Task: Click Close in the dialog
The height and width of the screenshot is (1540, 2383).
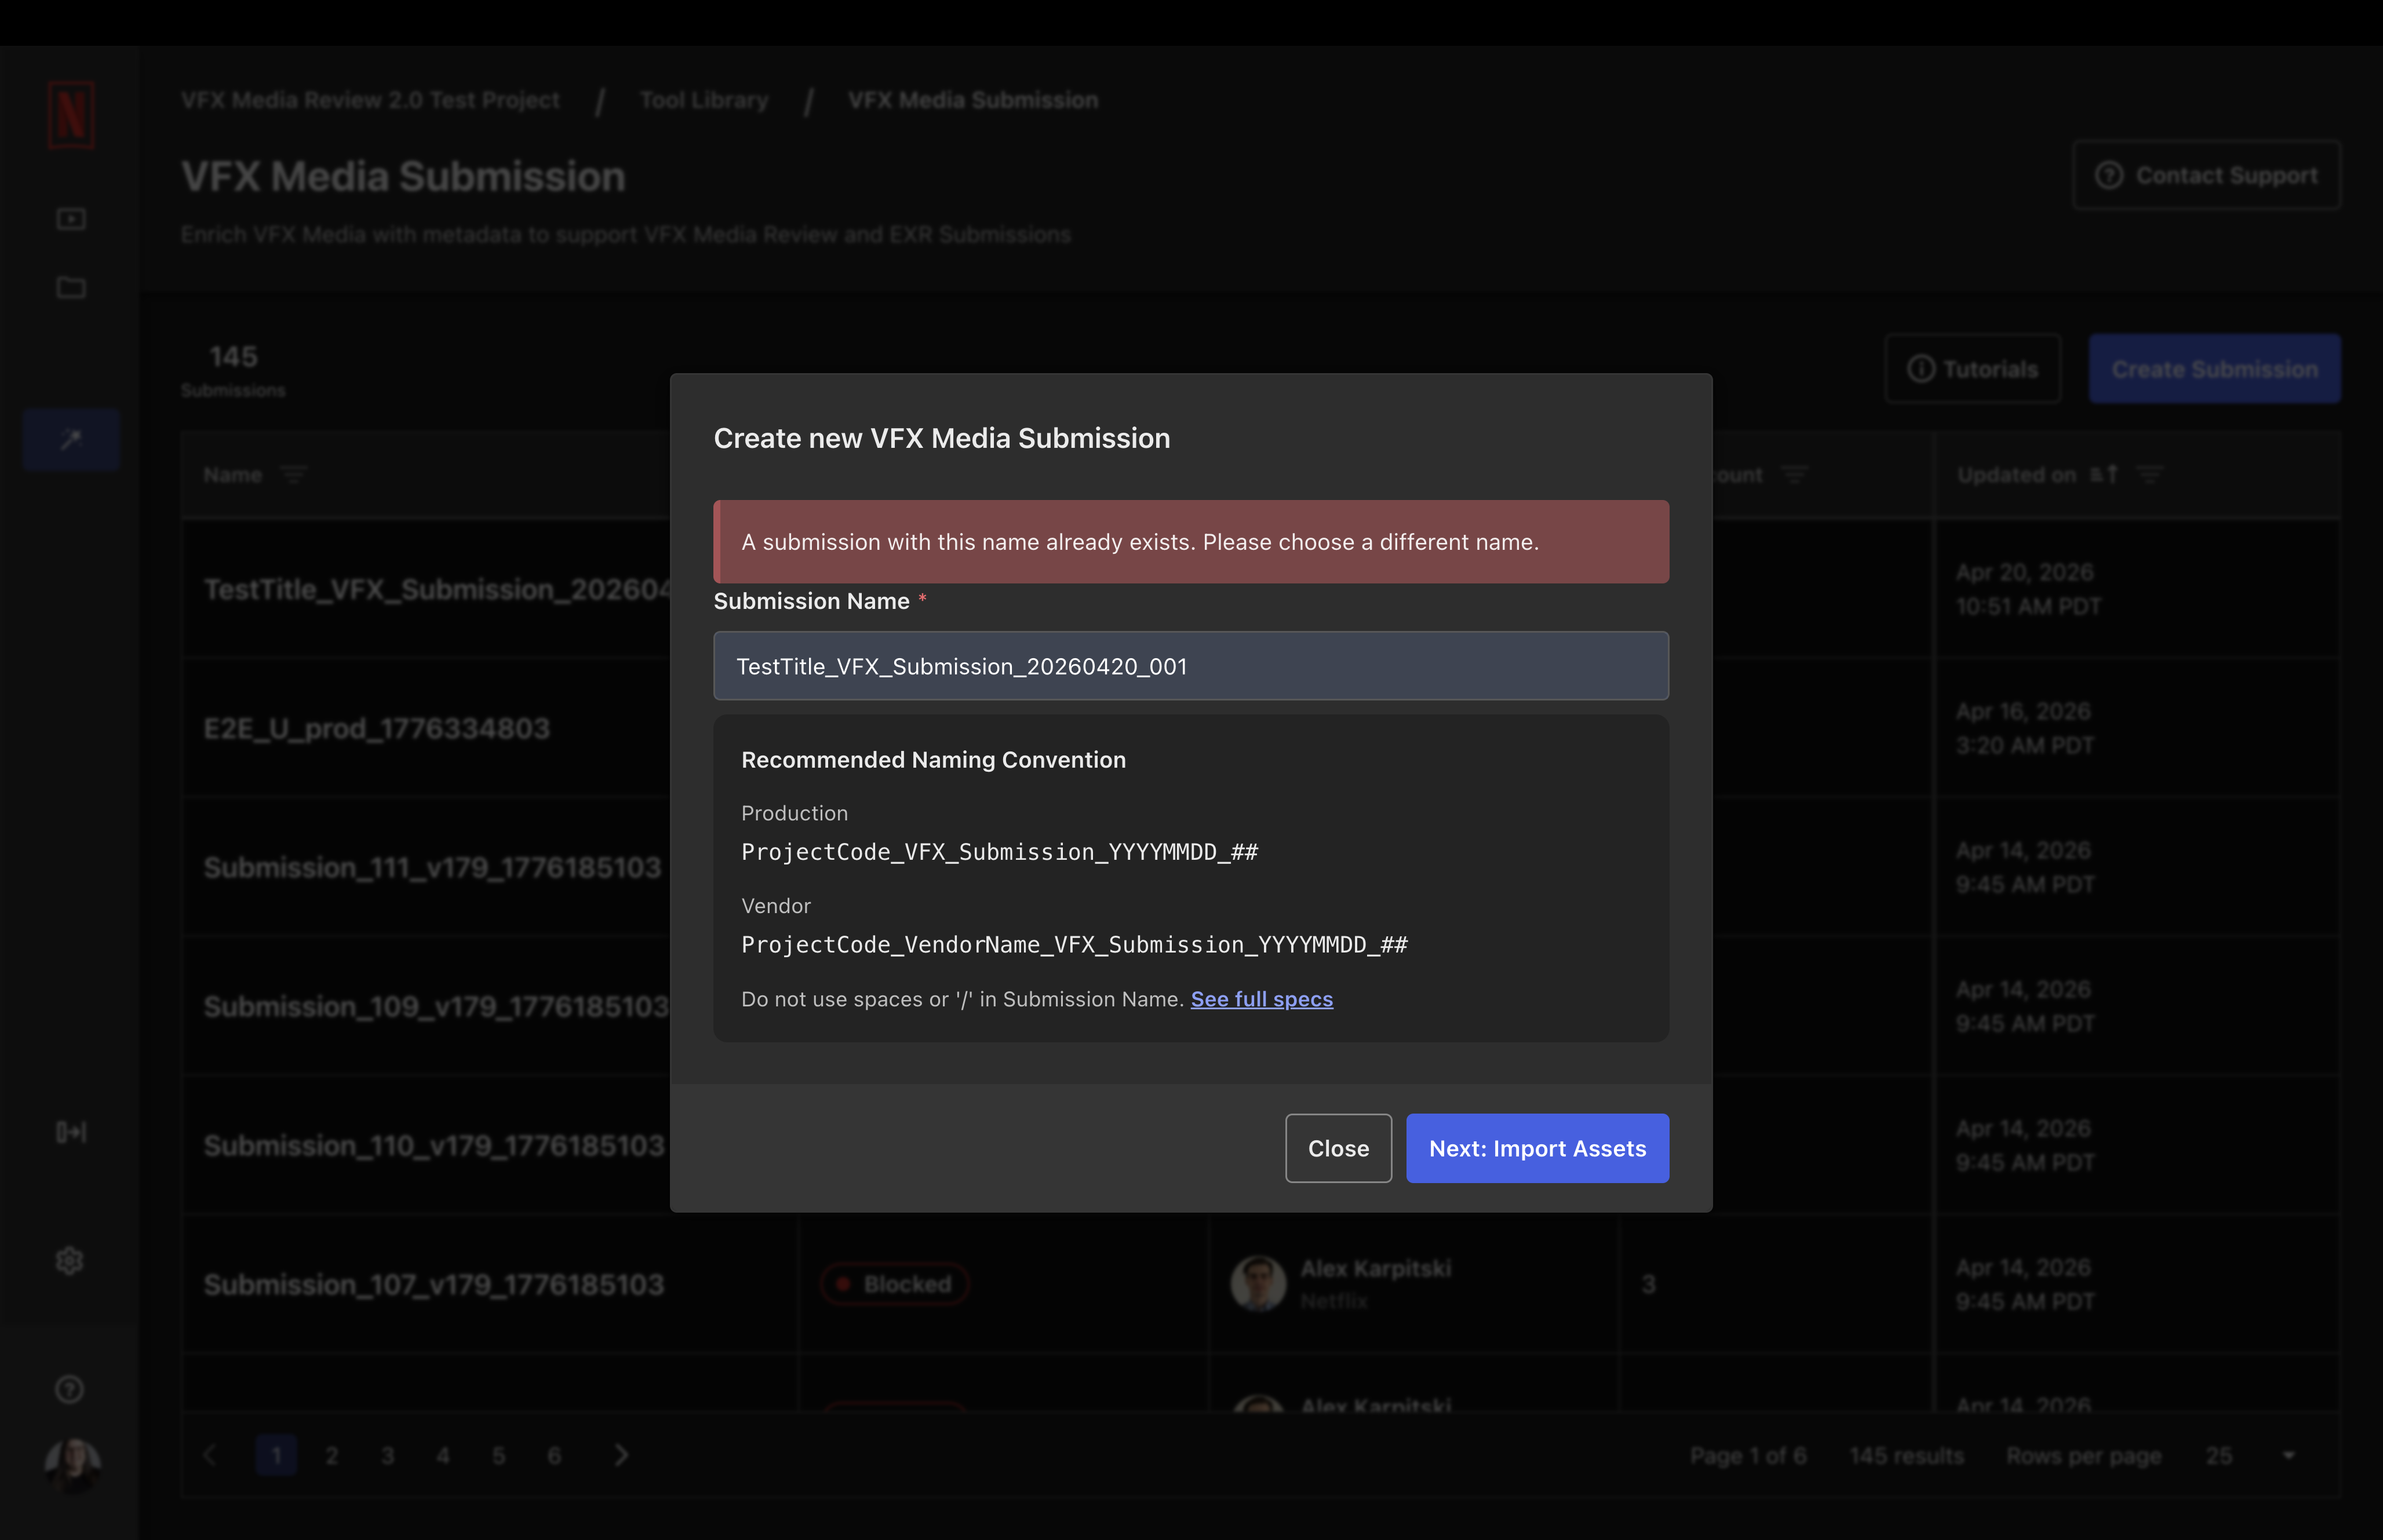Action: [1338, 1148]
